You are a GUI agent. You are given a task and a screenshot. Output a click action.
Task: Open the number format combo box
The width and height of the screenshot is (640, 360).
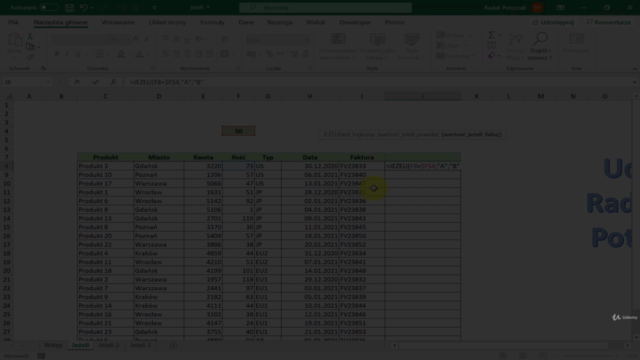(277, 39)
